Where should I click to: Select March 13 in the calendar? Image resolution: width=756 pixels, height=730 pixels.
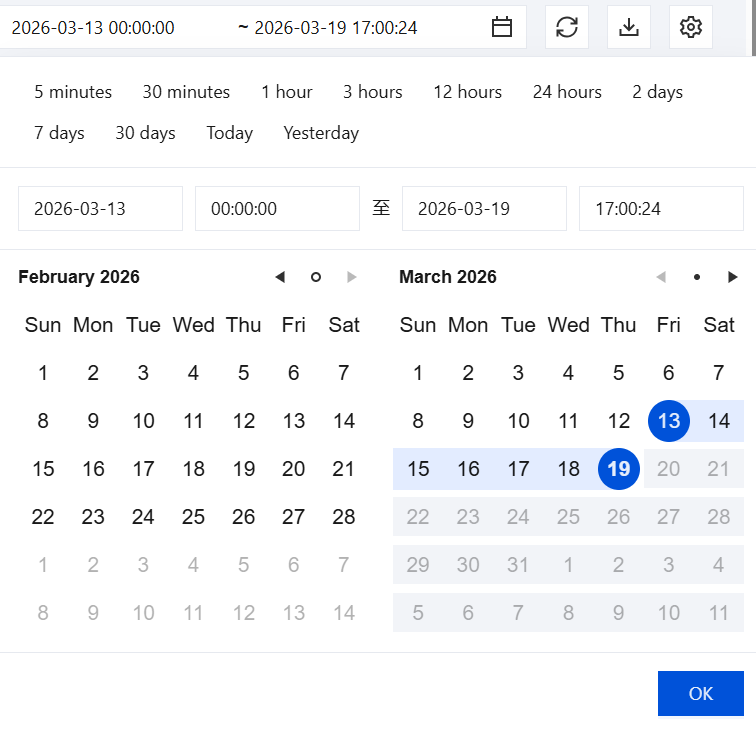669,421
